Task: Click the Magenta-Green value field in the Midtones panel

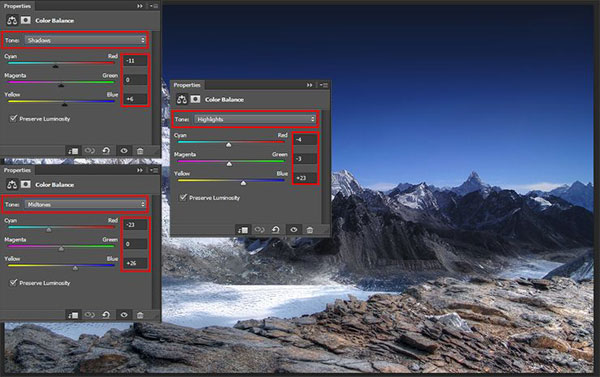Action: click(x=135, y=244)
